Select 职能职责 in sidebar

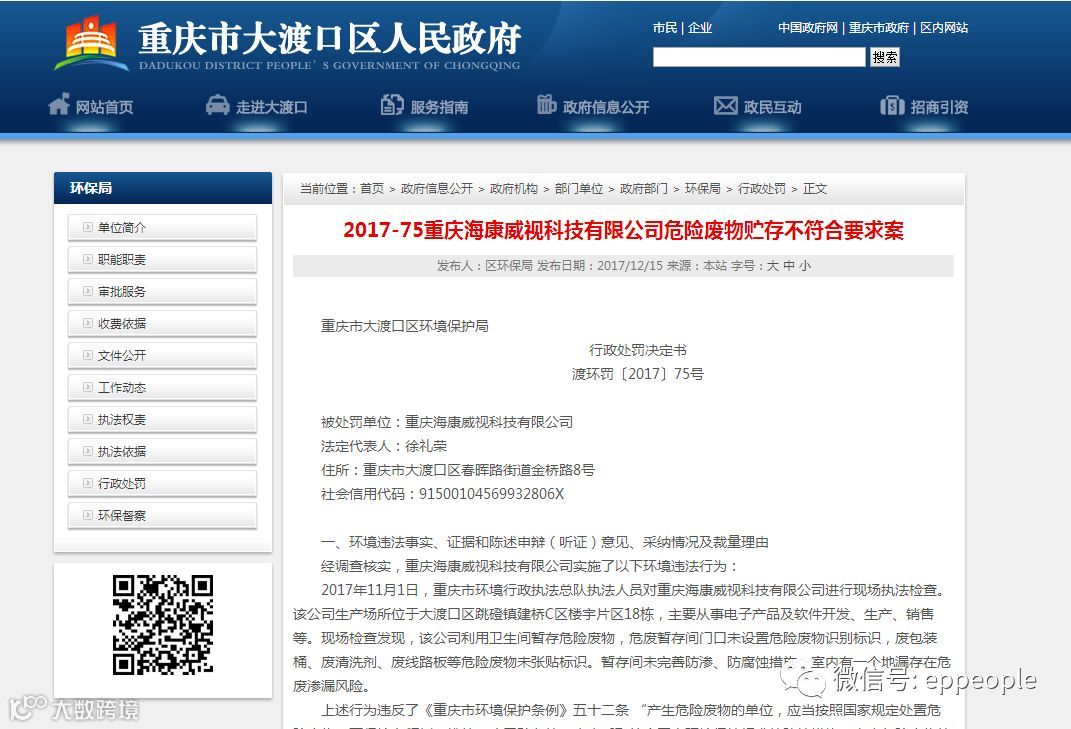(x=163, y=260)
